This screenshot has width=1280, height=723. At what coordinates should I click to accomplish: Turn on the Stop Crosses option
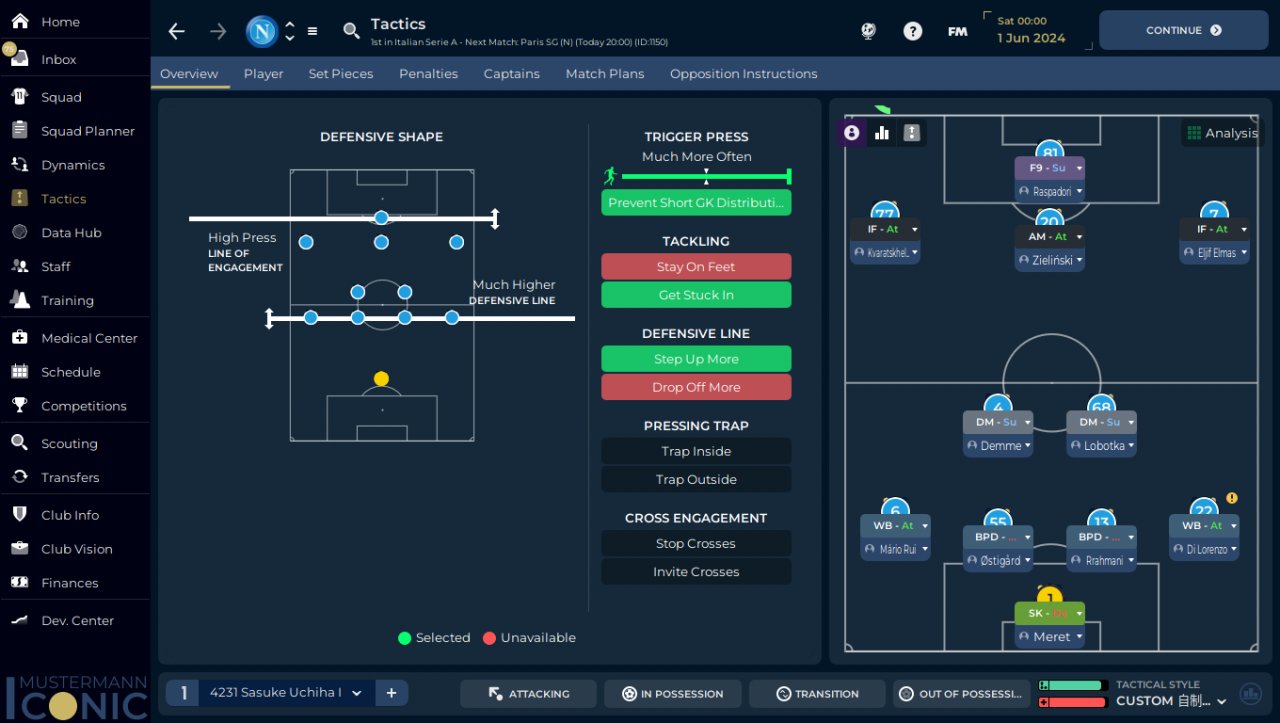[x=696, y=543]
